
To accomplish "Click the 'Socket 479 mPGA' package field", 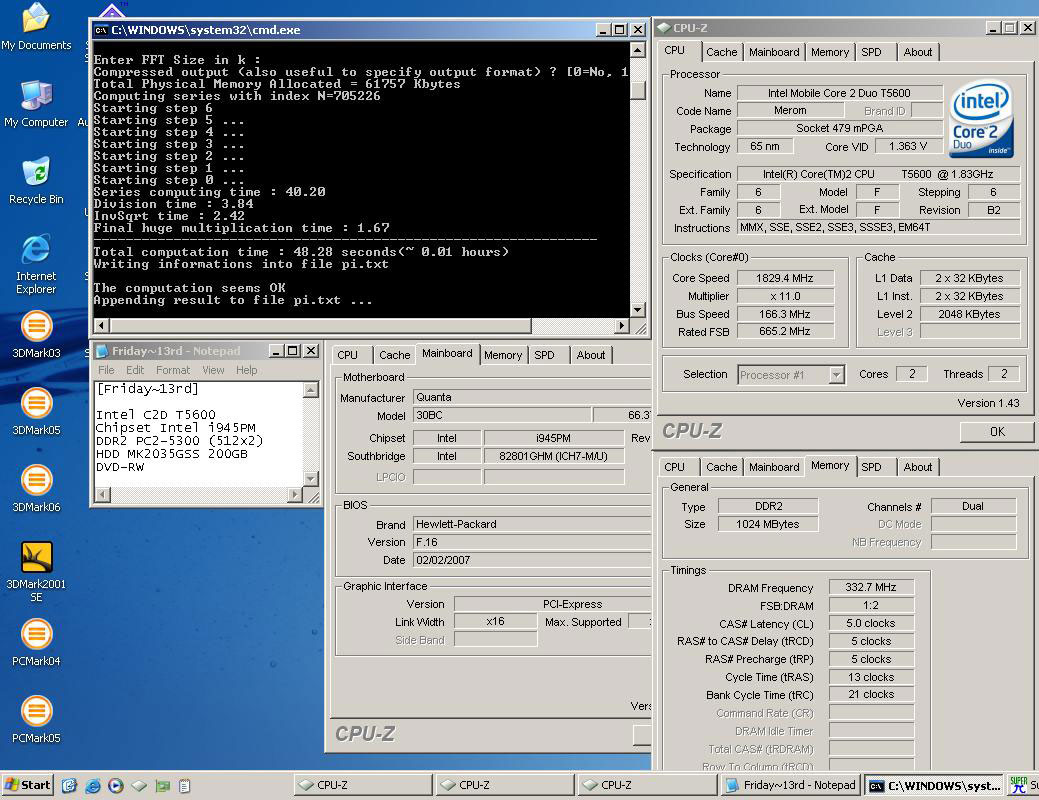I will (840, 128).
